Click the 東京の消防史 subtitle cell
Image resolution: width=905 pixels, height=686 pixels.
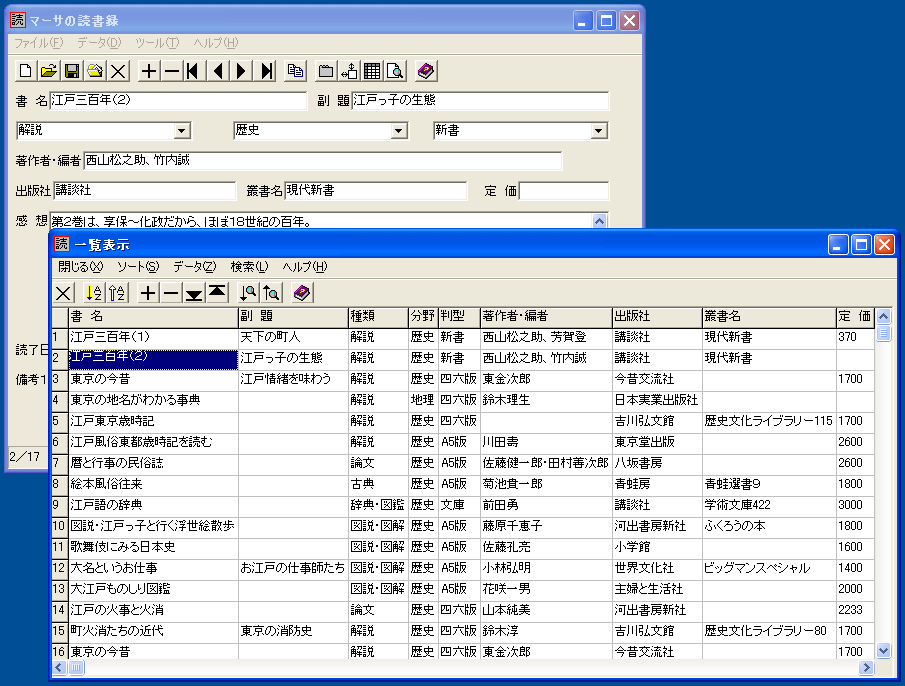293,631
